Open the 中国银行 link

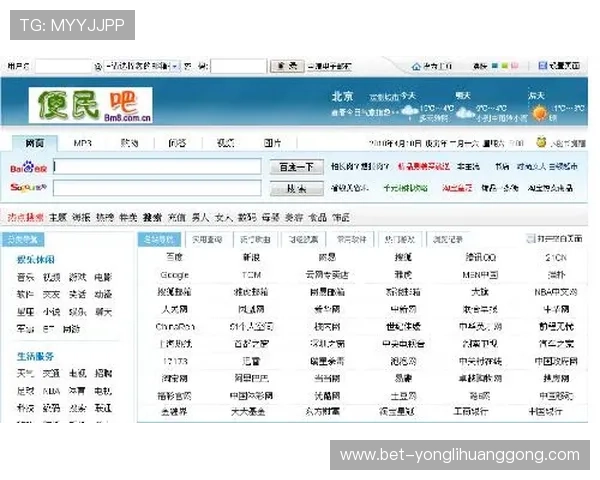point(545,411)
